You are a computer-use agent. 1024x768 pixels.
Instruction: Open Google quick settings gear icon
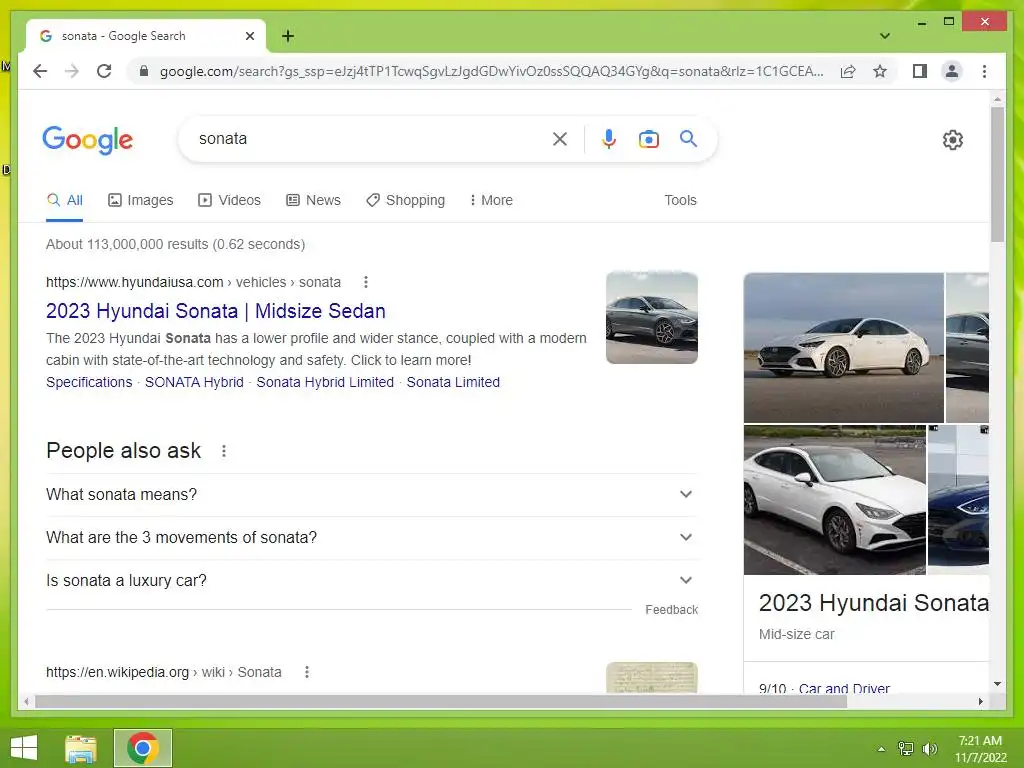952,140
